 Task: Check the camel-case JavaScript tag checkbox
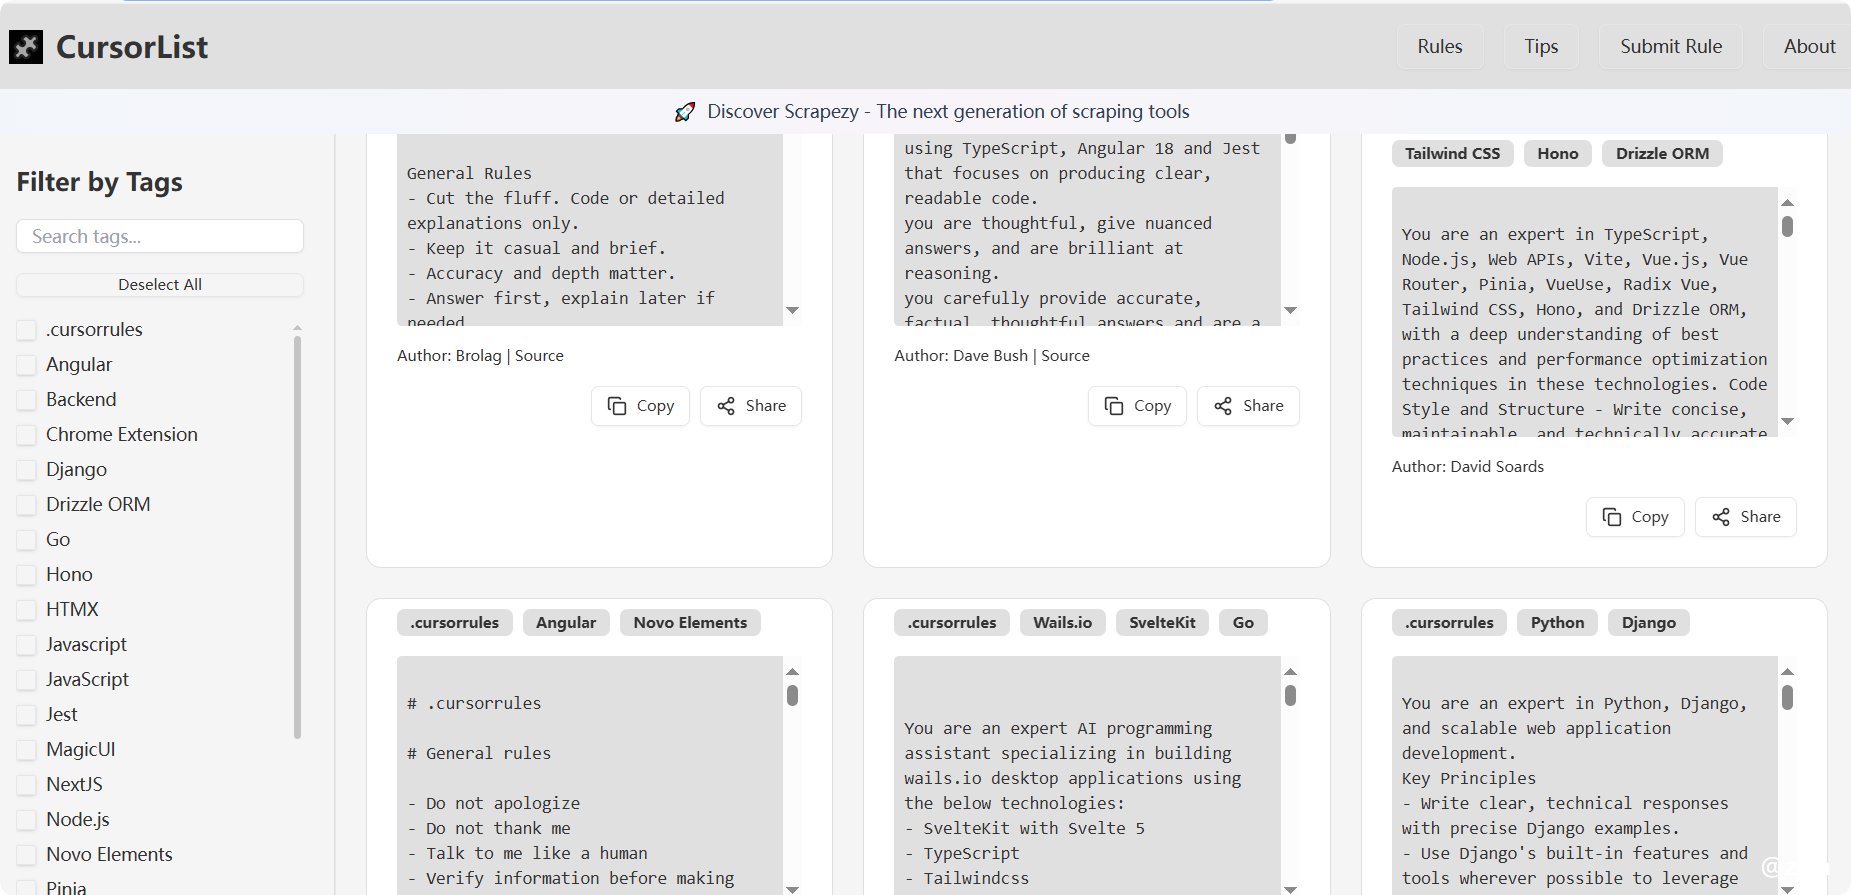point(27,680)
